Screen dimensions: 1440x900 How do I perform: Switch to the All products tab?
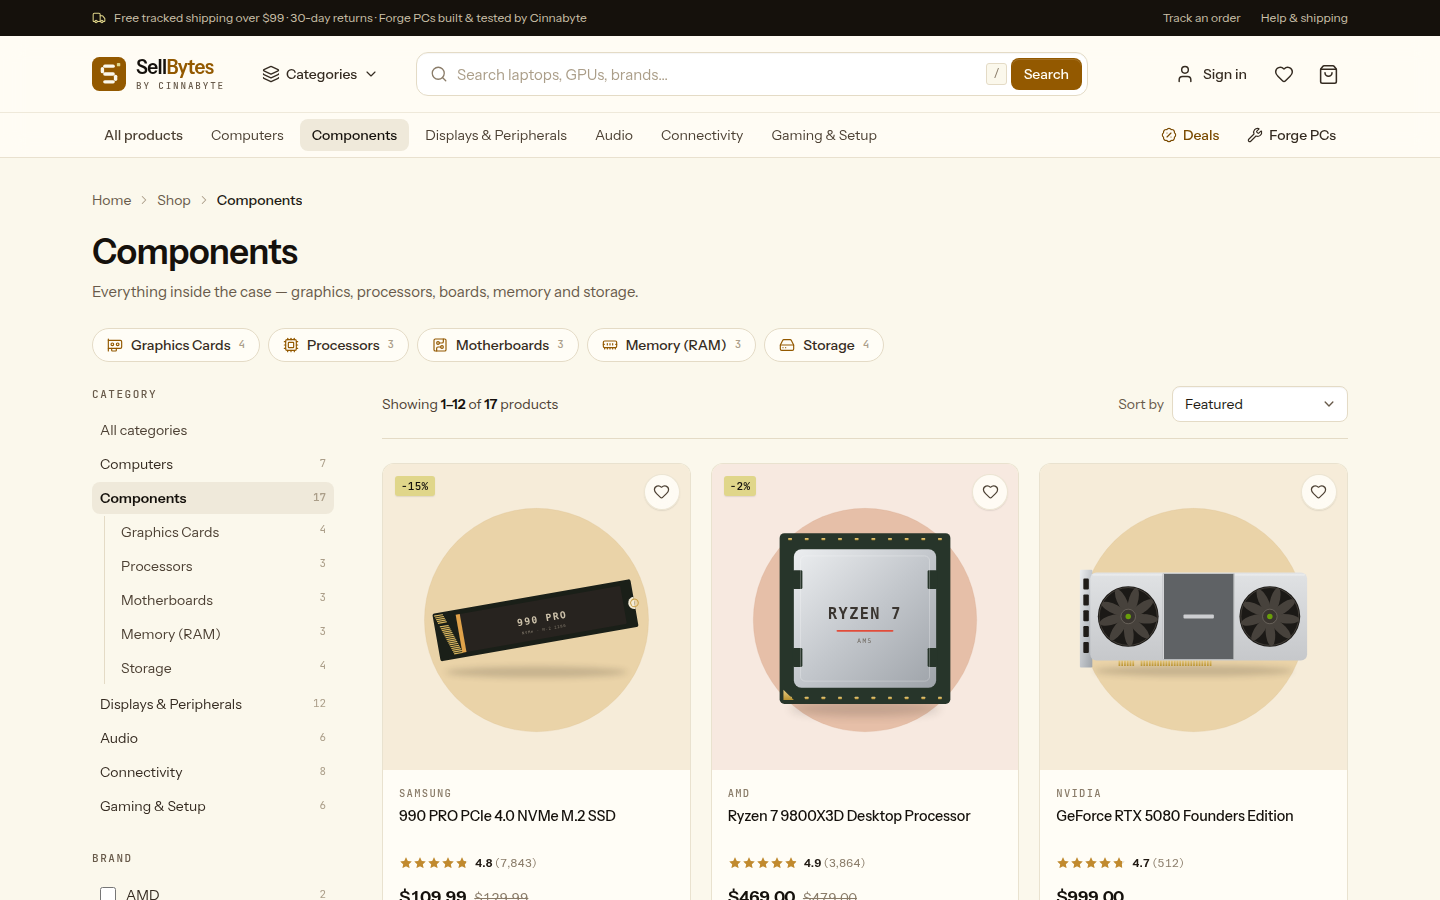143,135
